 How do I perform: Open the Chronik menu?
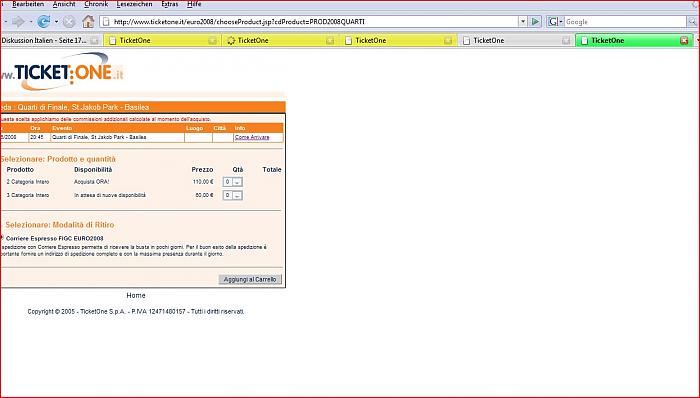tap(96, 4)
